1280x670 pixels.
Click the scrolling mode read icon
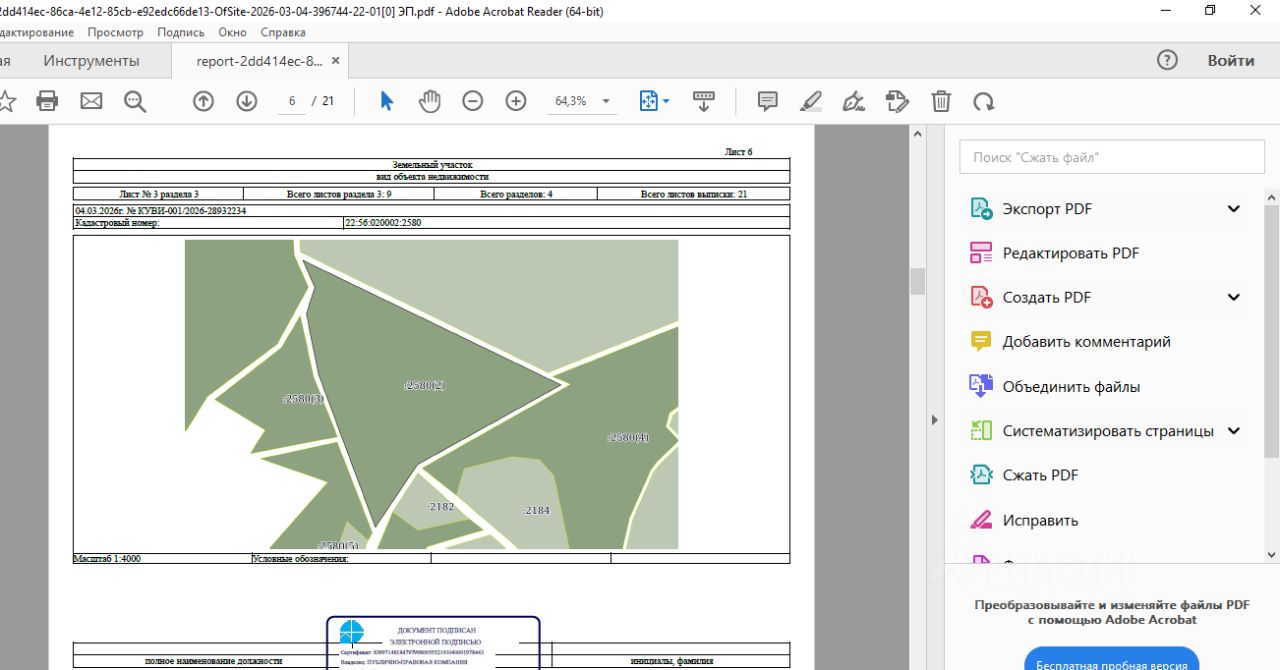tap(704, 101)
